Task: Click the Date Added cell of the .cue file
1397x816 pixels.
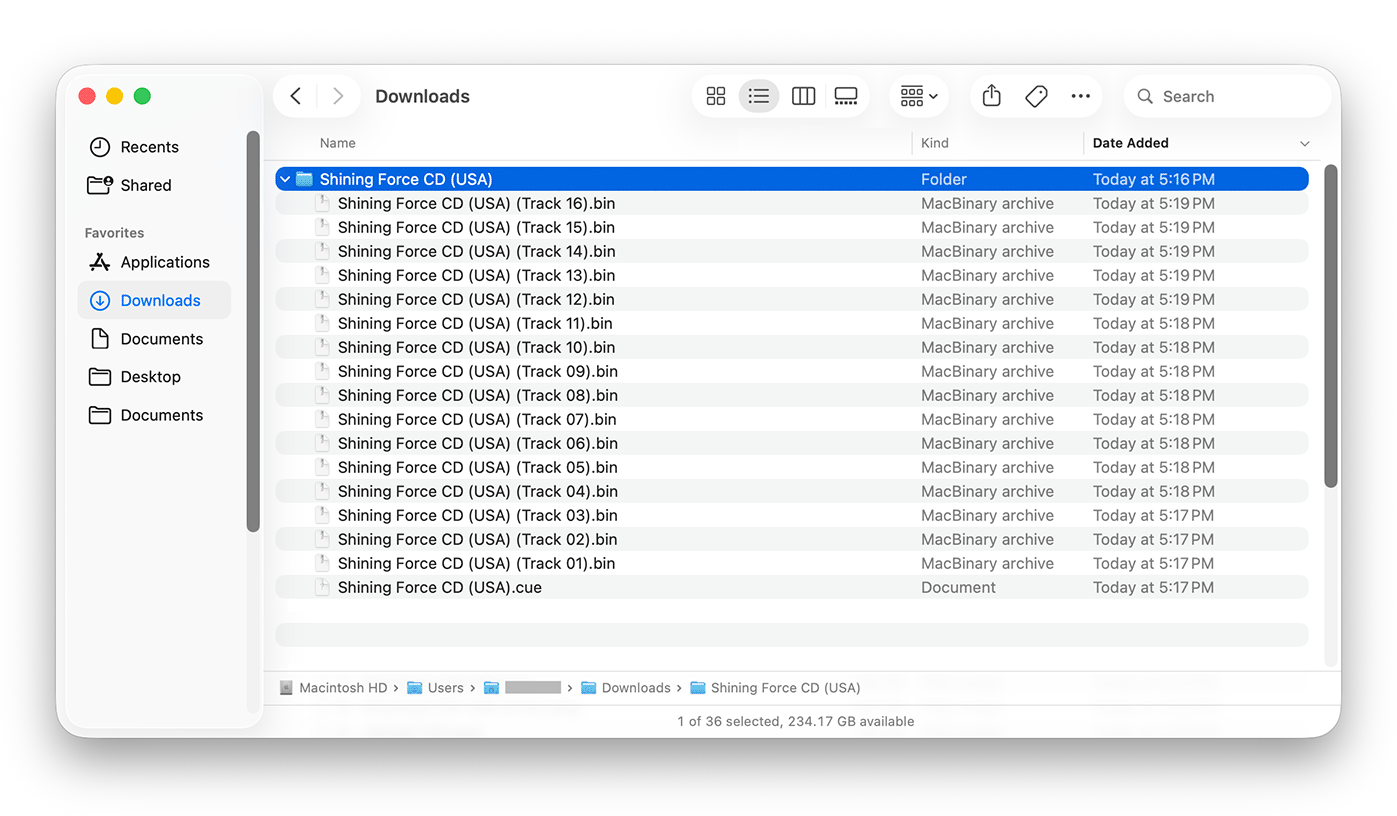Action: click(x=1153, y=587)
